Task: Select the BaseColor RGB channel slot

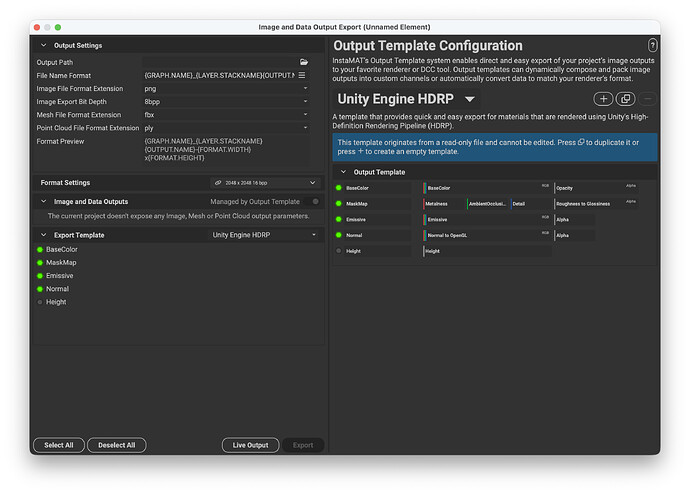Action: click(x=487, y=188)
